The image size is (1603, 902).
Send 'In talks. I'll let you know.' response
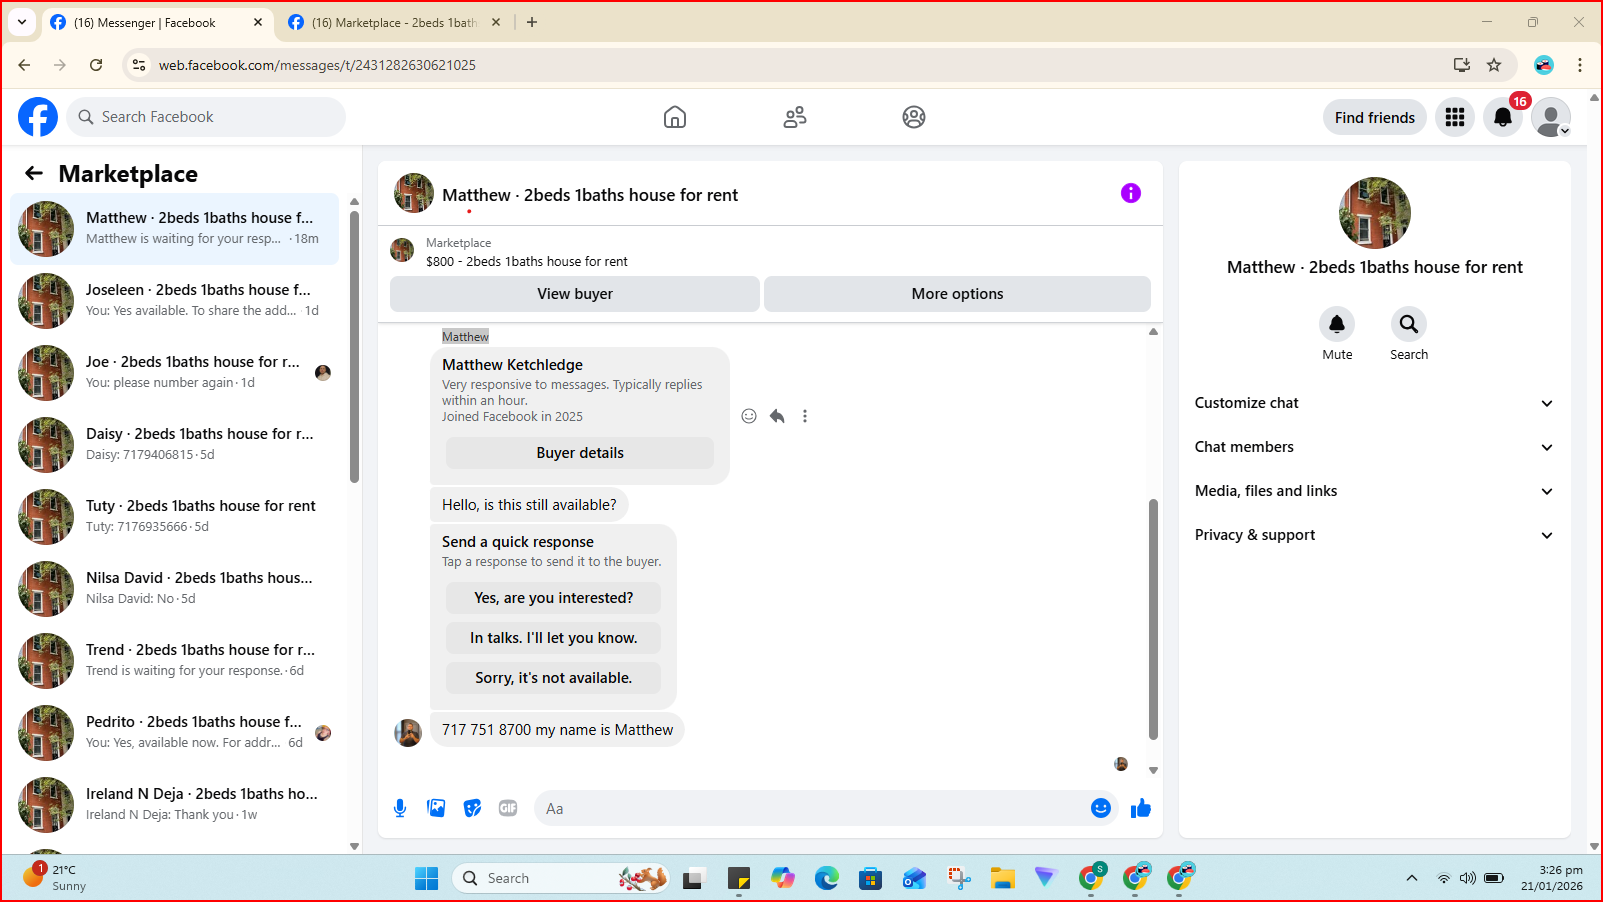tap(553, 638)
